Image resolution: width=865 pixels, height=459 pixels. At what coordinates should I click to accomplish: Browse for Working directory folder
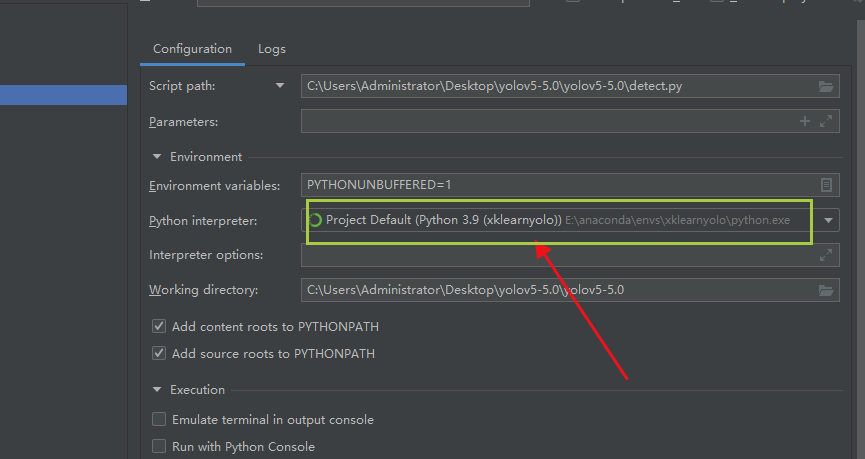pyautogui.click(x=826, y=291)
